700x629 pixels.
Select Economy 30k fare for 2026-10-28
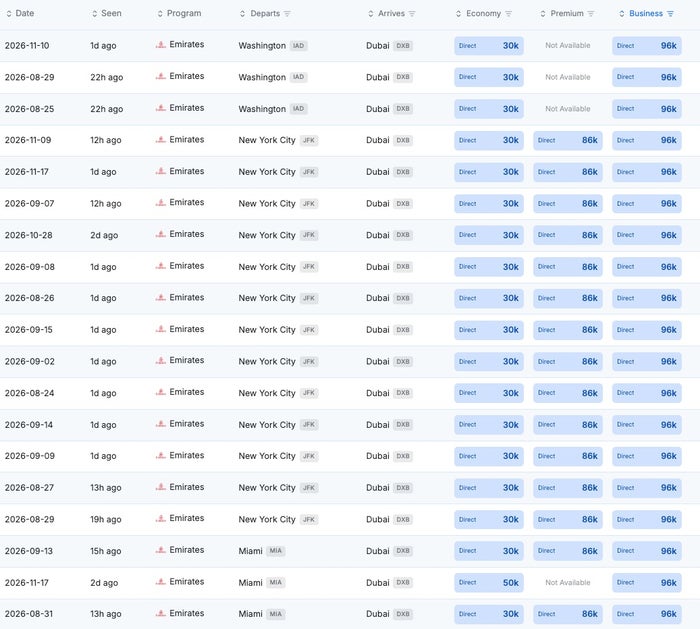[489, 235]
